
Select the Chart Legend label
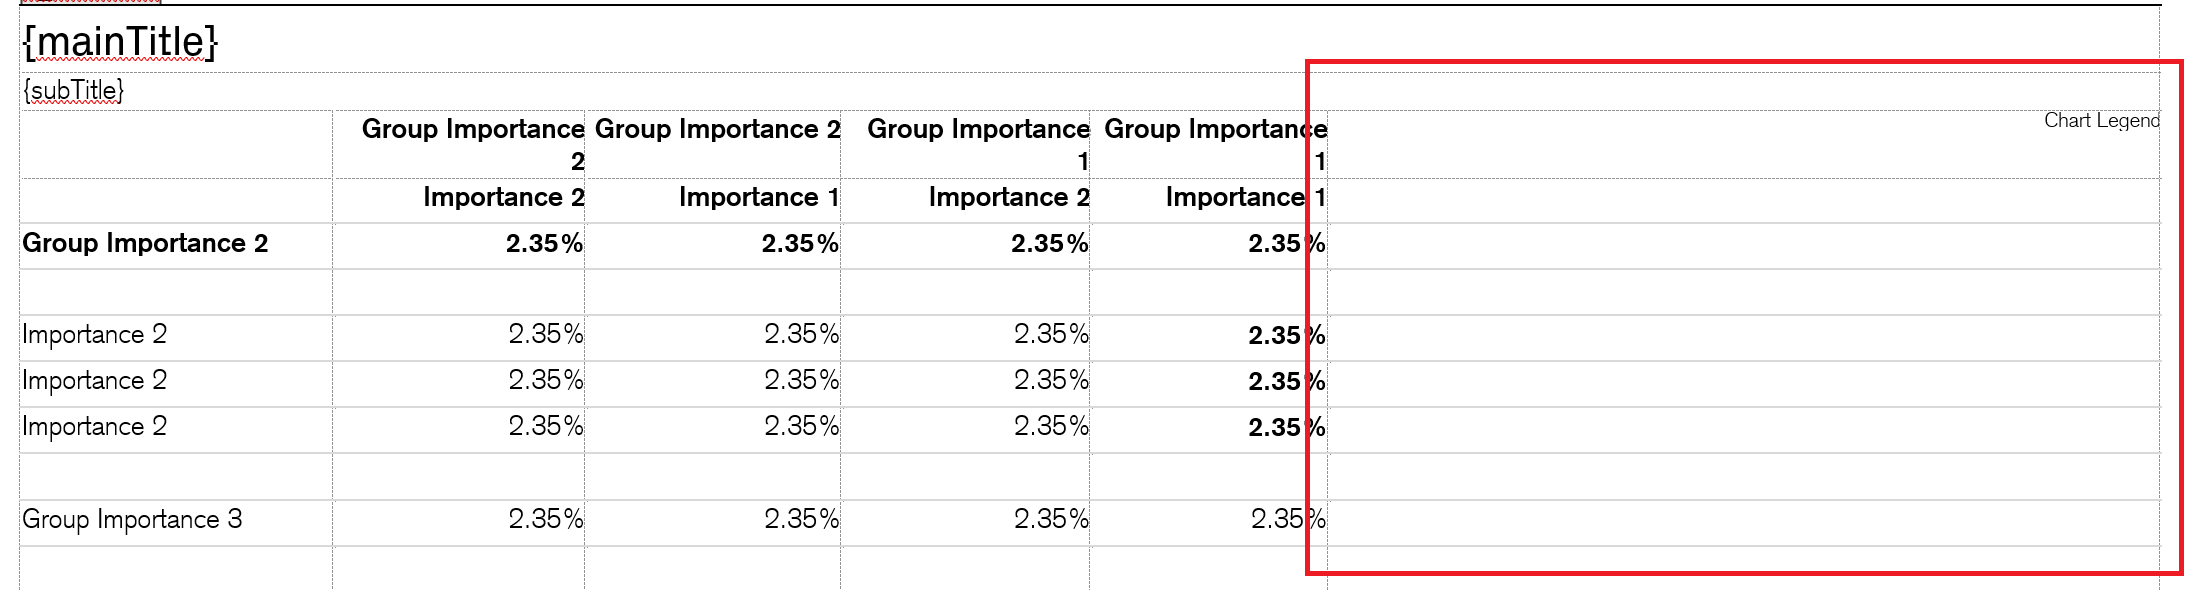pos(2101,121)
